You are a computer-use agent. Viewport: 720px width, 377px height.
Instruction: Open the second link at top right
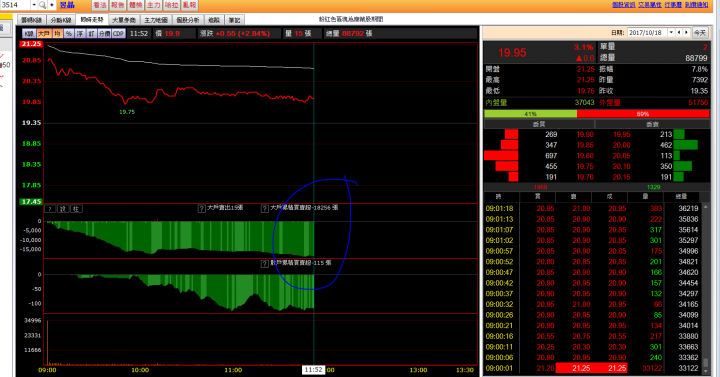tap(650, 5)
